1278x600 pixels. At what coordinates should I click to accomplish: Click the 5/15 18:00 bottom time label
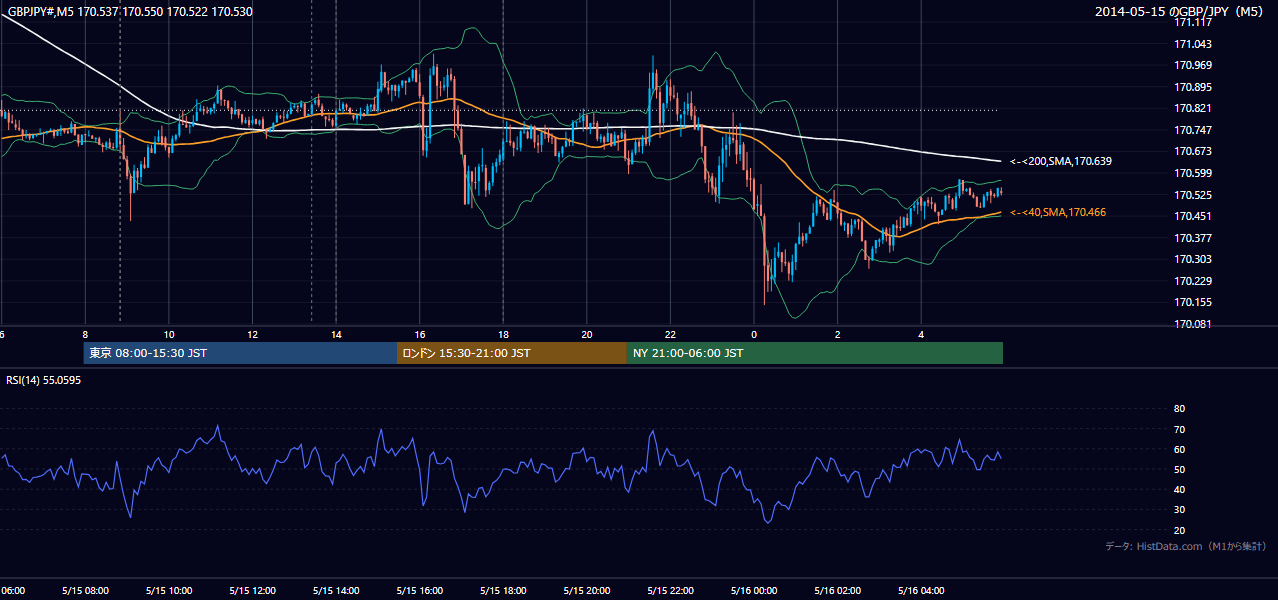[x=503, y=590]
